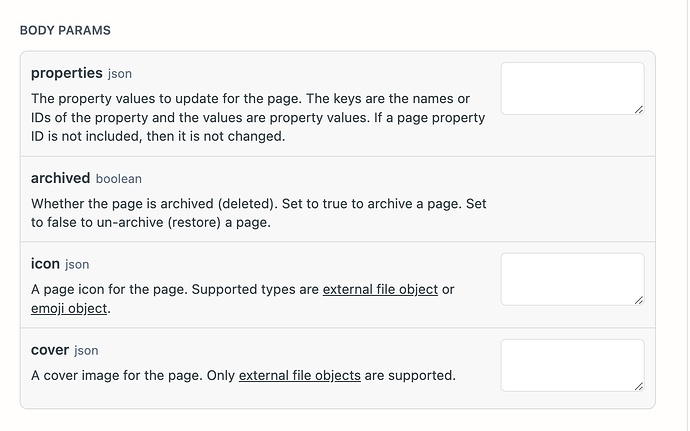Focus the cover json input box
The image size is (690, 431).
(x=573, y=365)
